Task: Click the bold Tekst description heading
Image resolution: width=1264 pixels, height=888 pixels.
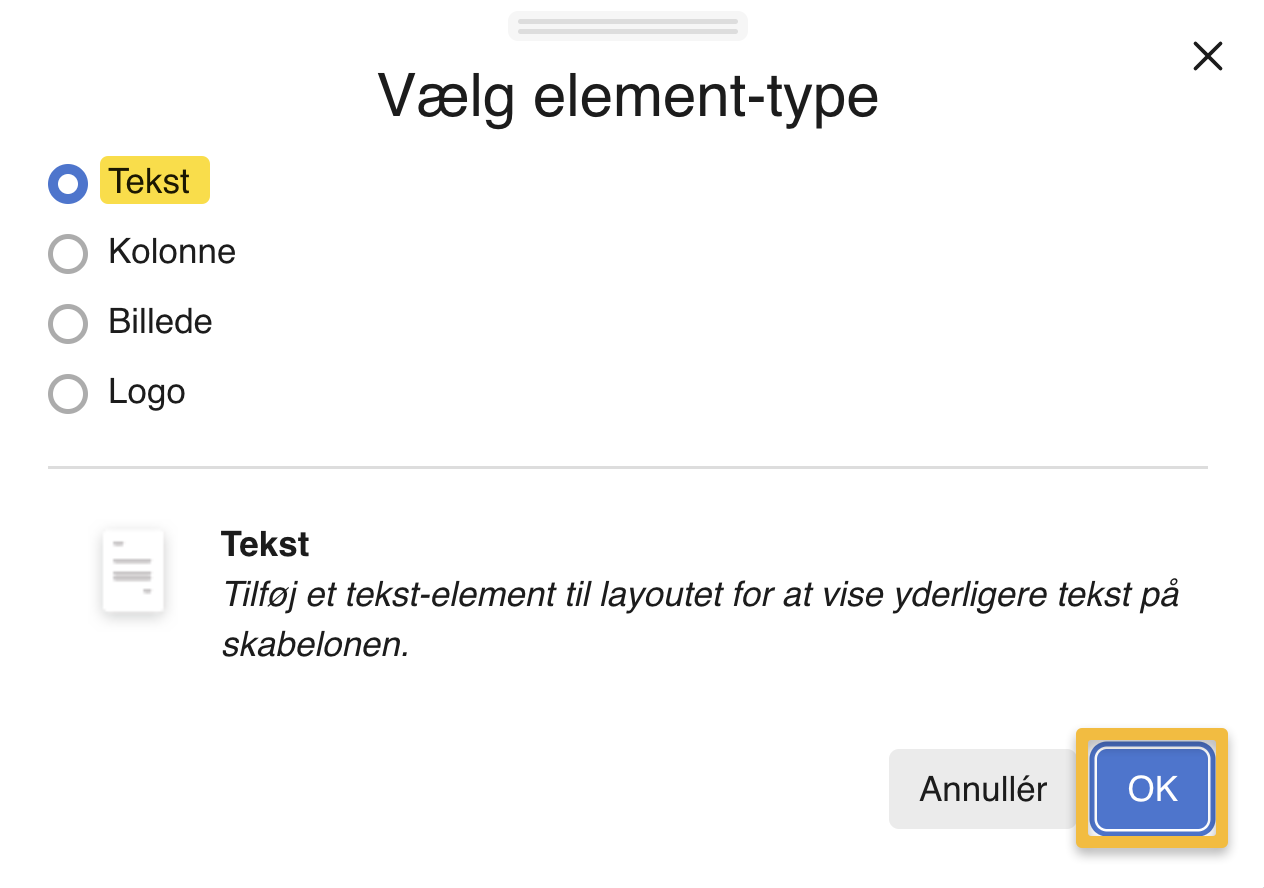Action: [265, 543]
